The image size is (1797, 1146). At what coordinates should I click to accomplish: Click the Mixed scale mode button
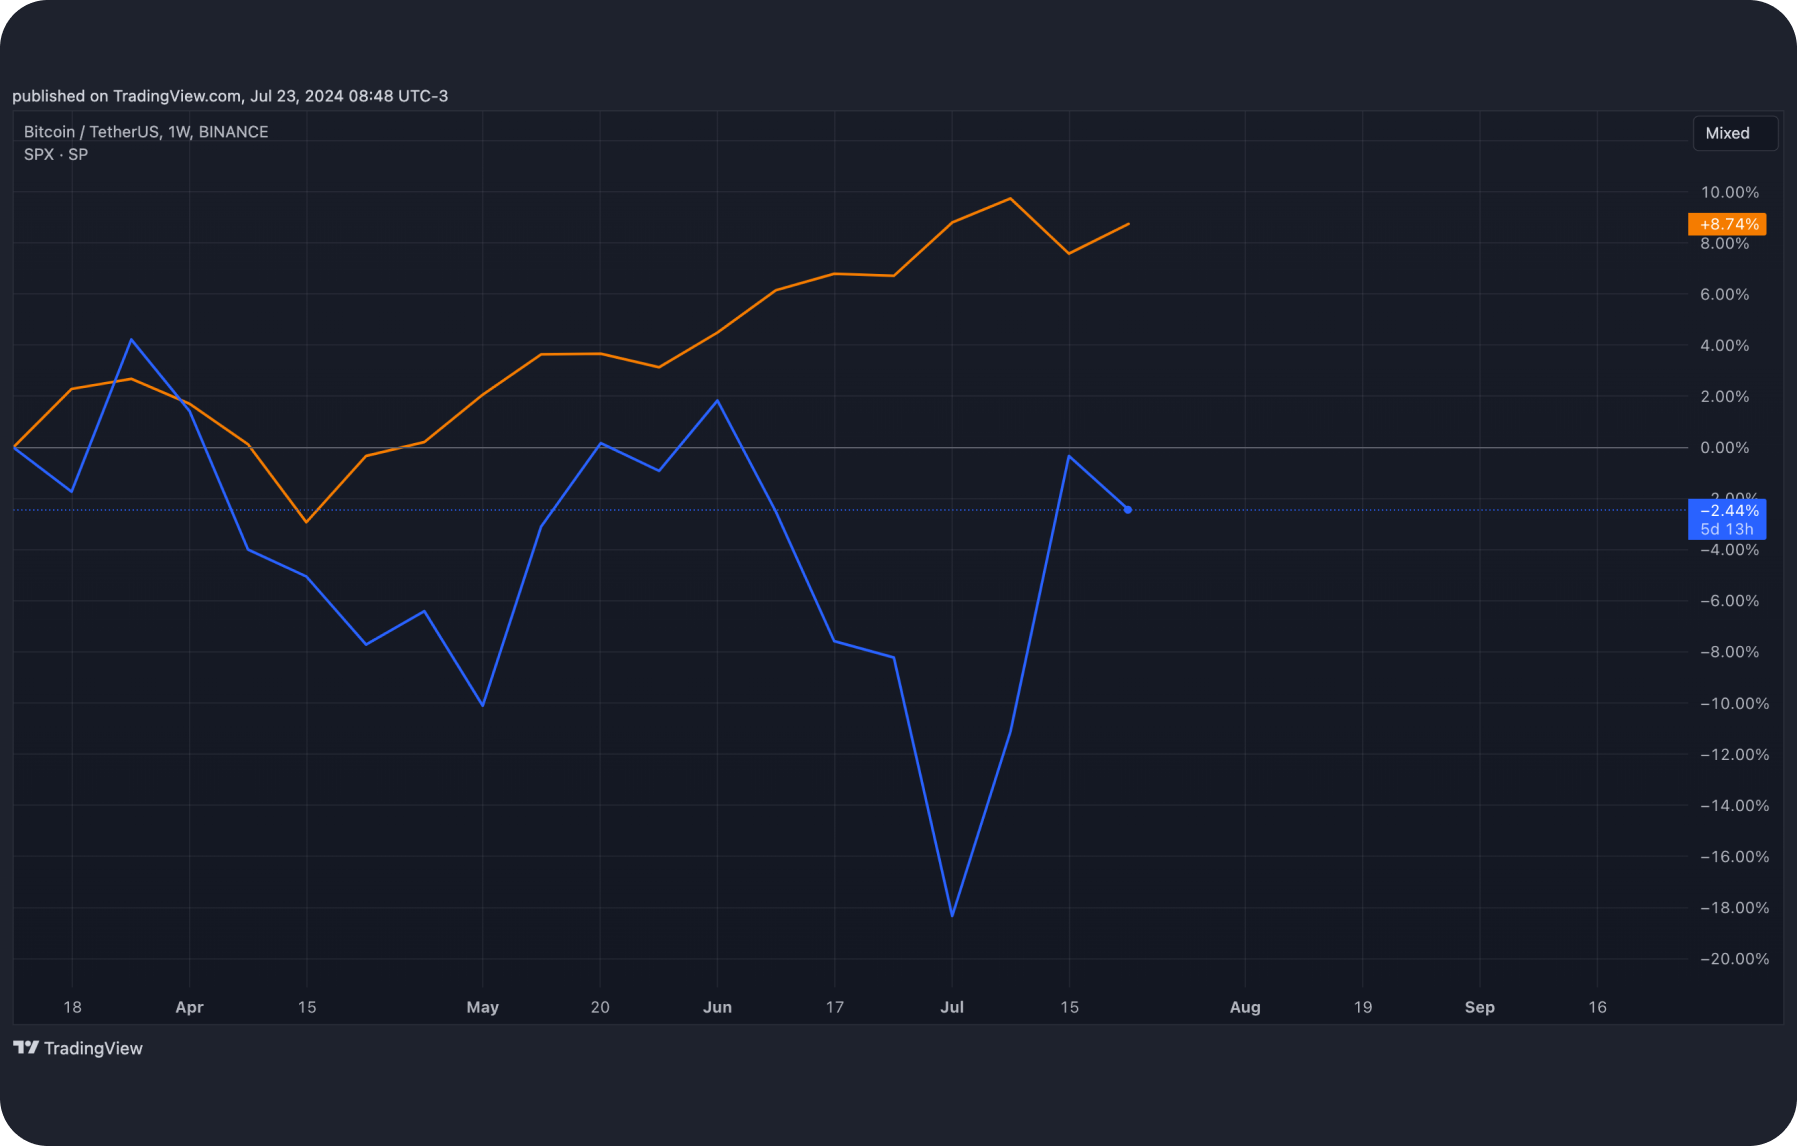1735,133
